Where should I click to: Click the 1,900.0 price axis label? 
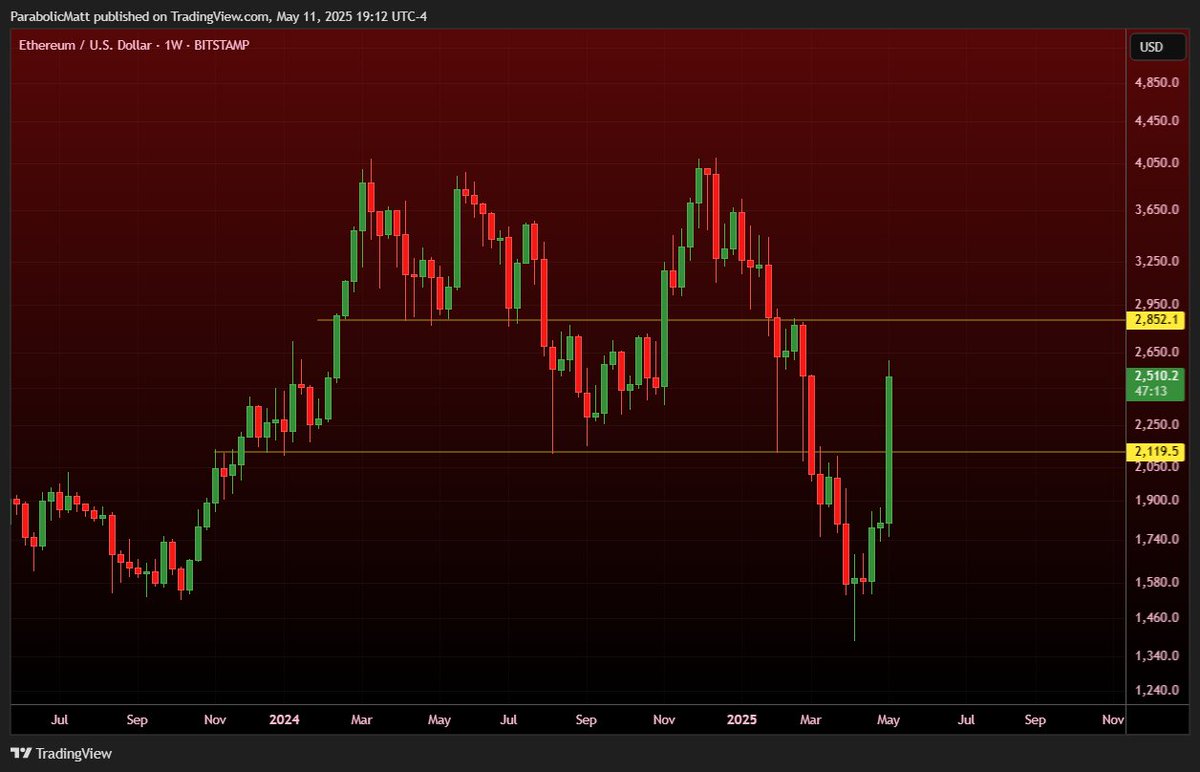pyautogui.click(x=1155, y=500)
